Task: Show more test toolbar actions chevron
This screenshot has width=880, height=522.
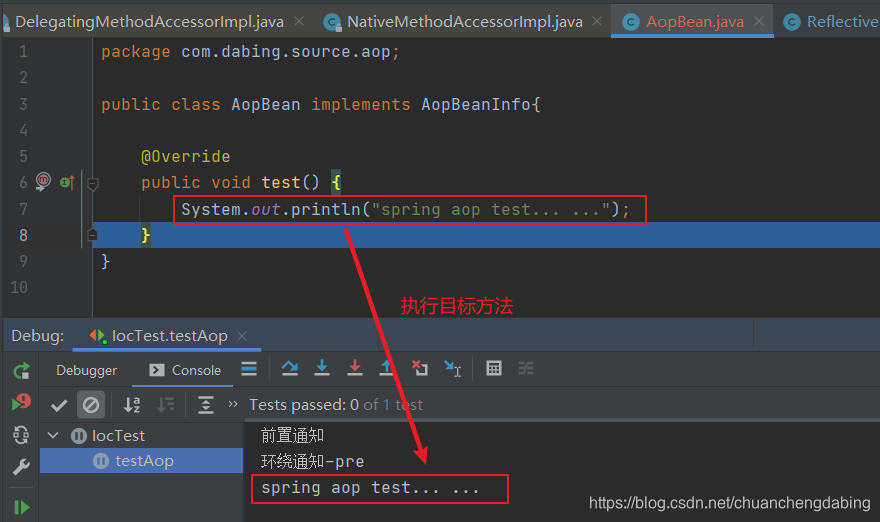Action: coord(233,404)
